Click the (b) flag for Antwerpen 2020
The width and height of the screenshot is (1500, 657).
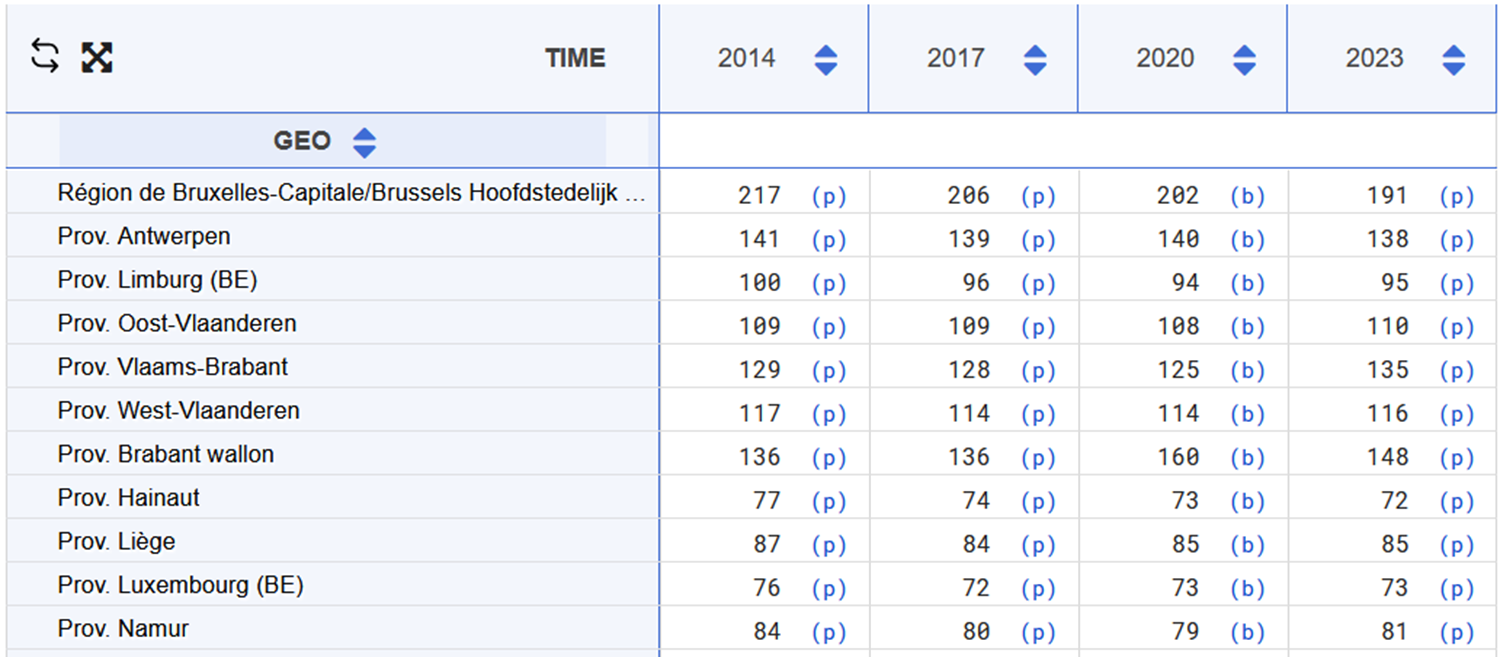coord(1247,240)
